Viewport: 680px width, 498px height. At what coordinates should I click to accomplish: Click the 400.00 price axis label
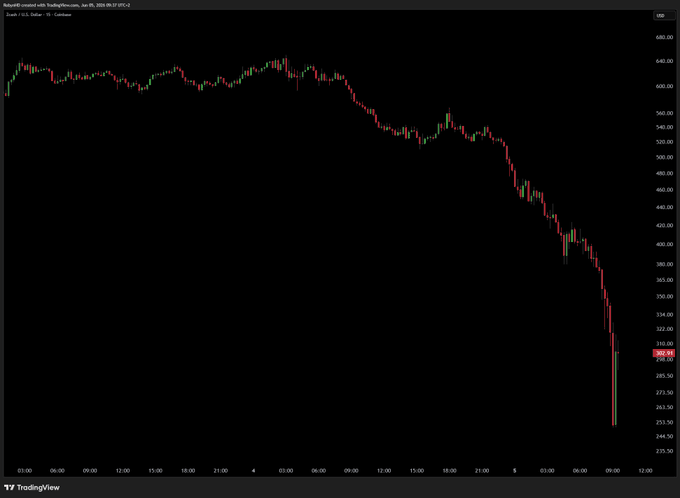pyautogui.click(x=664, y=245)
